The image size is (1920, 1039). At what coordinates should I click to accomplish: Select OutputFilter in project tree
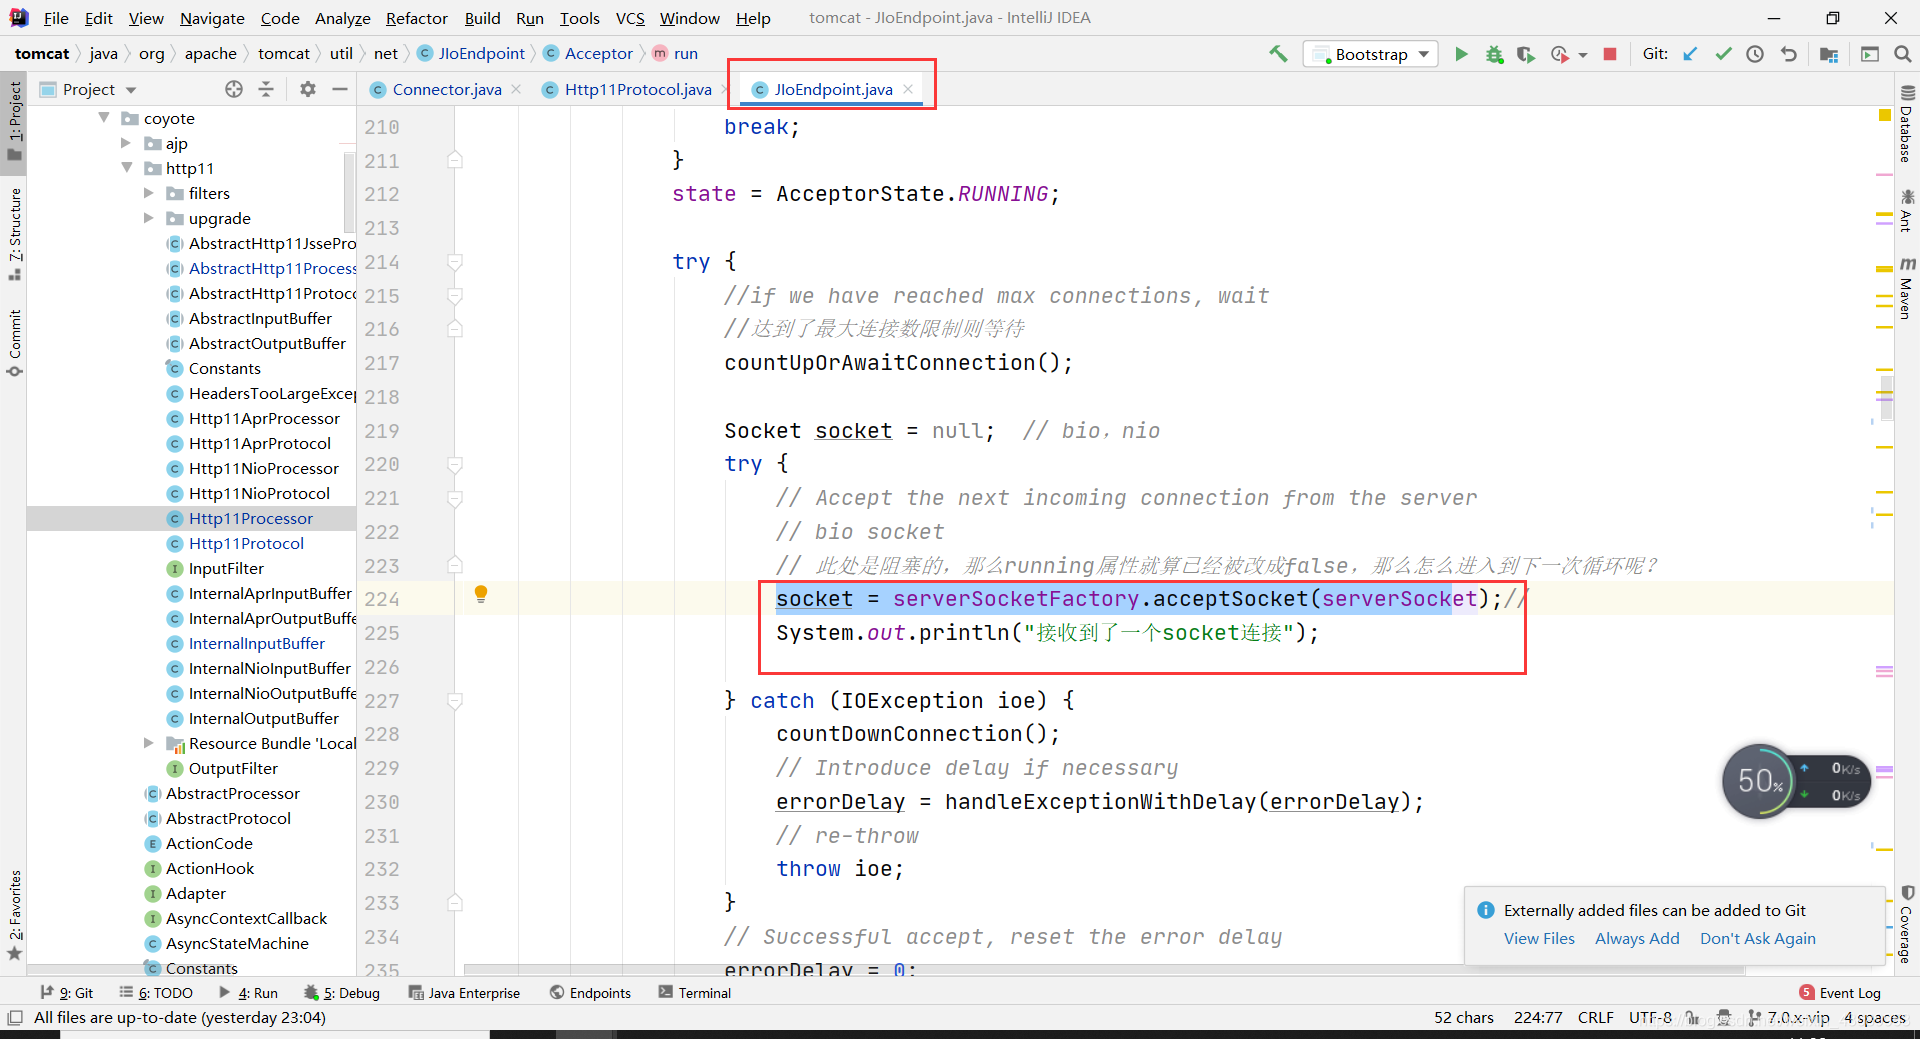tap(233, 768)
